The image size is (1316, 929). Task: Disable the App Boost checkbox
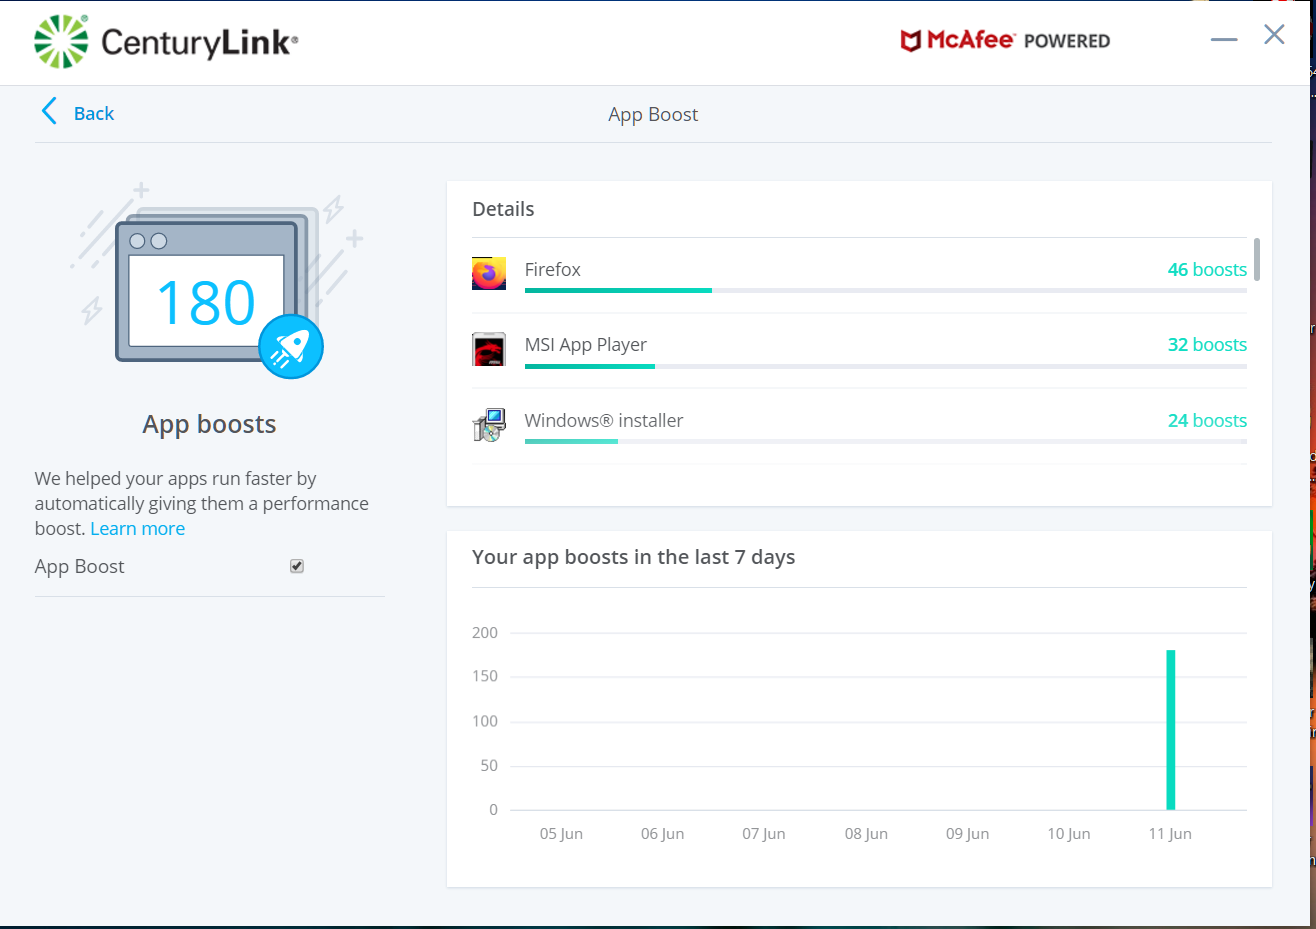[x=297, y=566]
